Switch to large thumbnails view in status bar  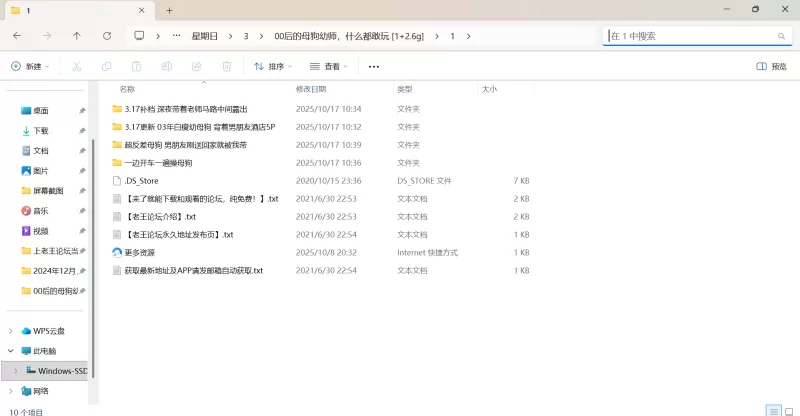[788, 410]
